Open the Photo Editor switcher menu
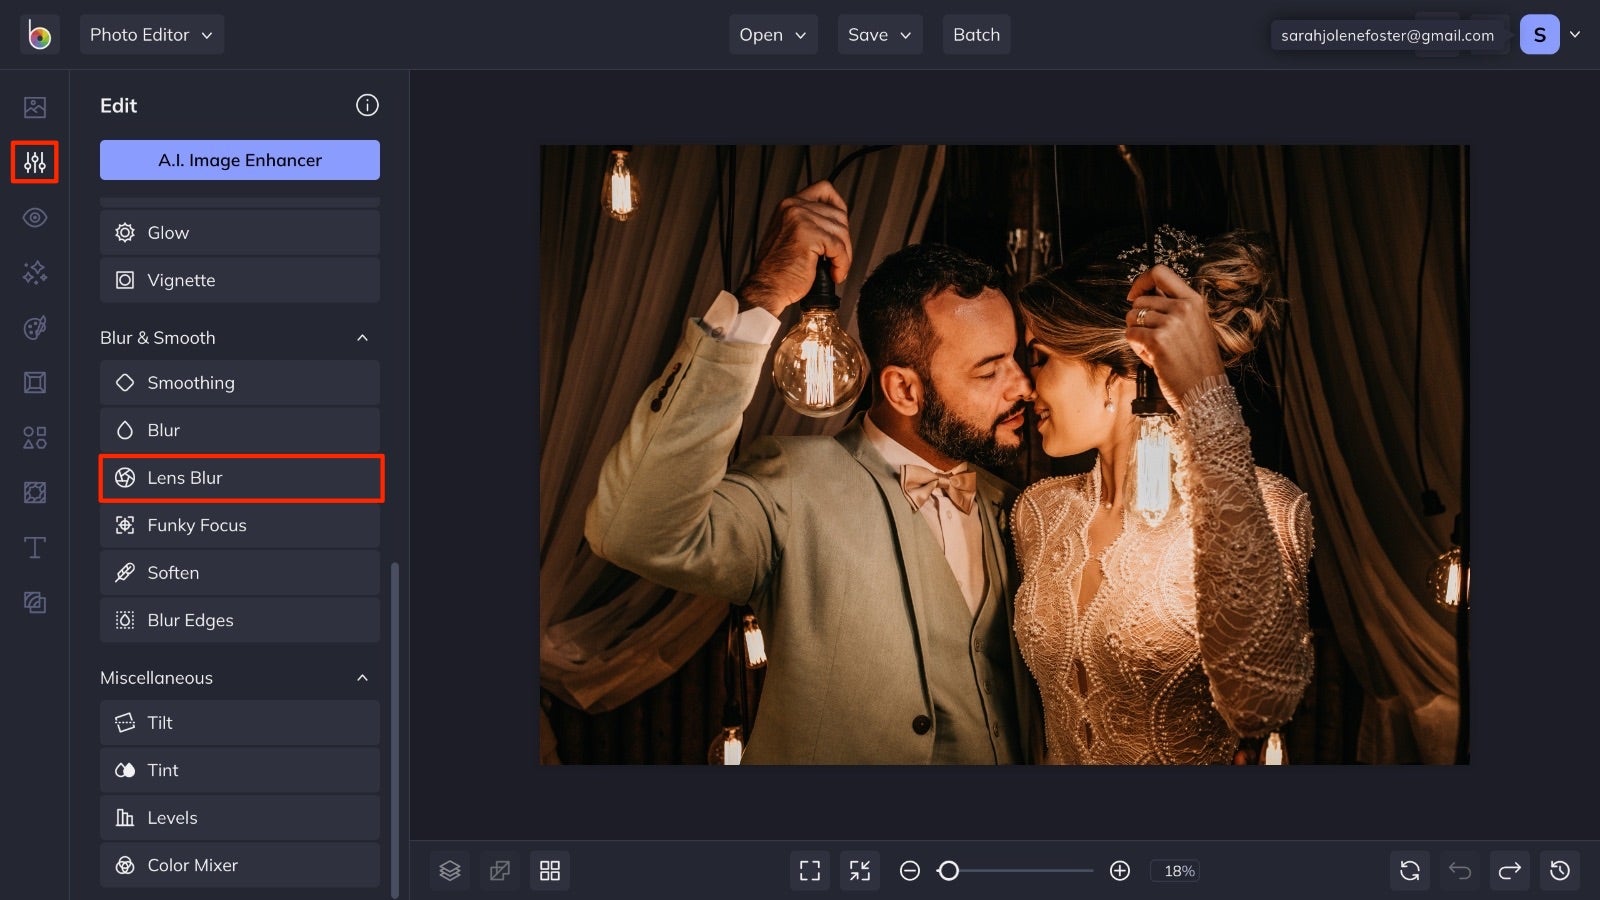Screen dimensions: 1600x900 click(151, 34)
